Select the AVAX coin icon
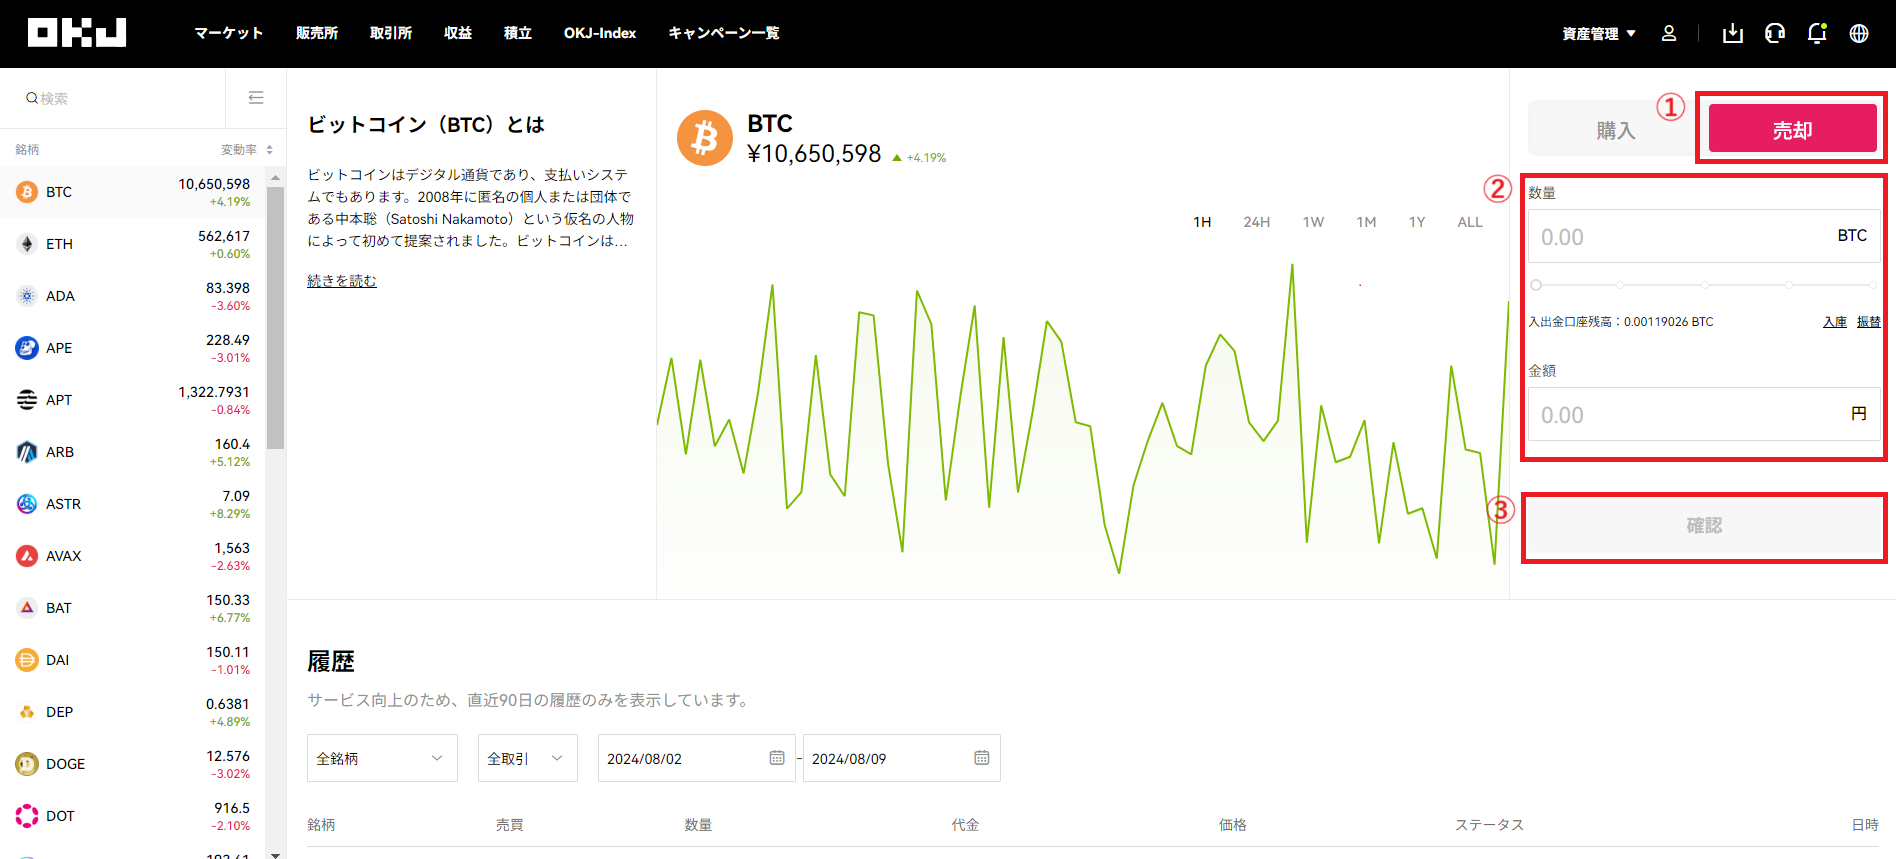 [27, 556]
